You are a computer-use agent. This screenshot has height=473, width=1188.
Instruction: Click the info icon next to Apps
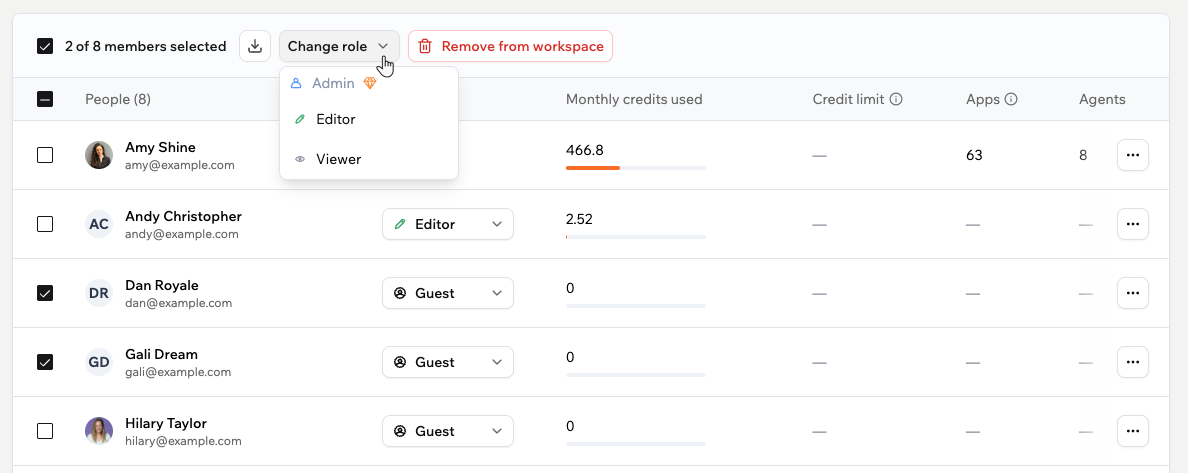1011,99
